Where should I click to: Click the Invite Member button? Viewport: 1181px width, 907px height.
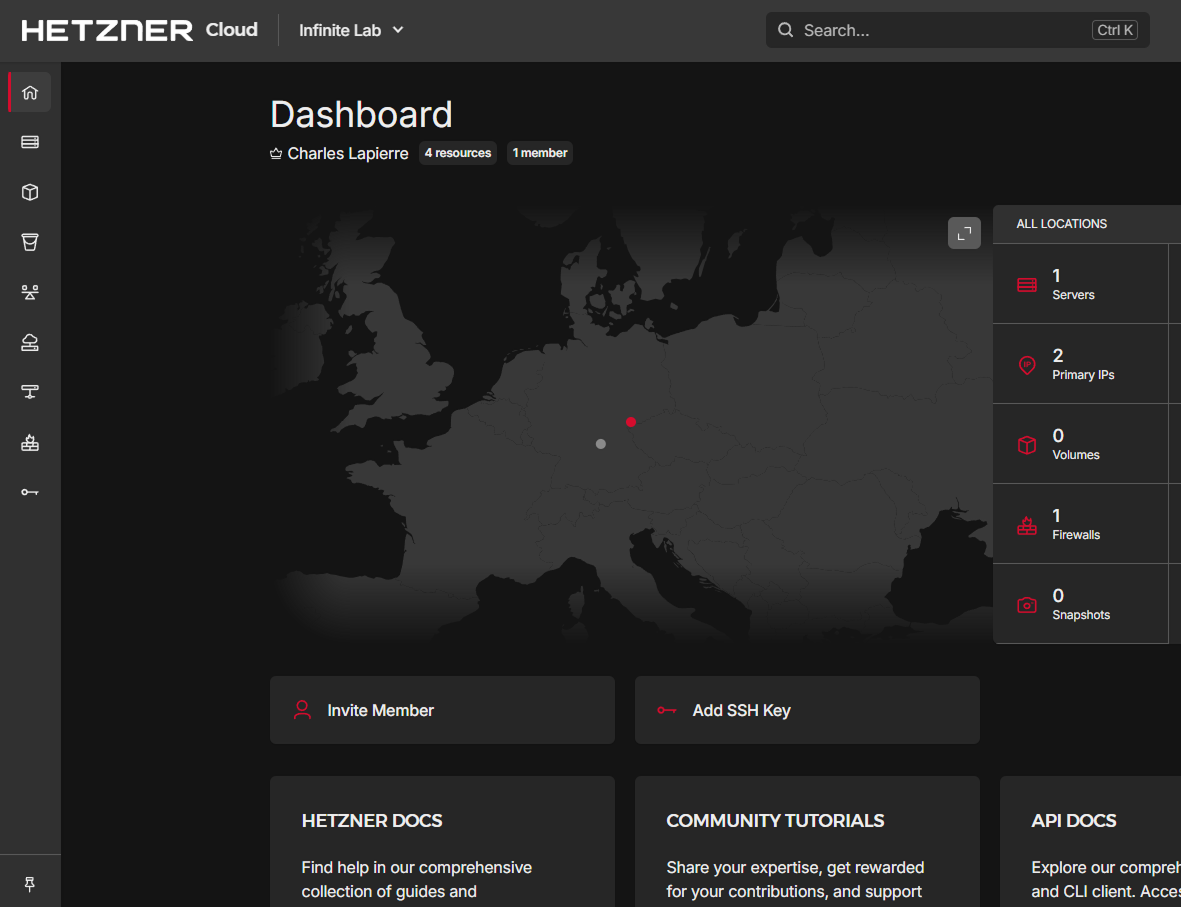[x=442, y=710]
